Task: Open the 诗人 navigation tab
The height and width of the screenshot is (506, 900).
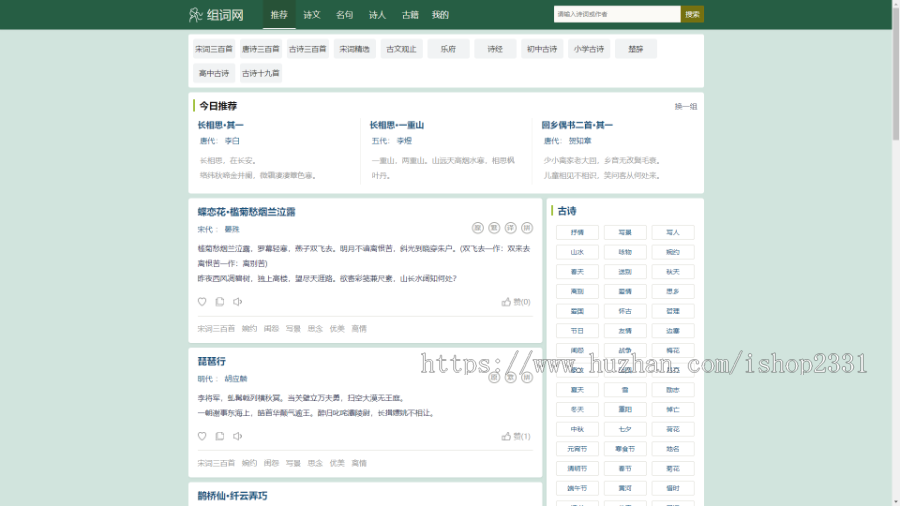Action: tap(377, 15)
